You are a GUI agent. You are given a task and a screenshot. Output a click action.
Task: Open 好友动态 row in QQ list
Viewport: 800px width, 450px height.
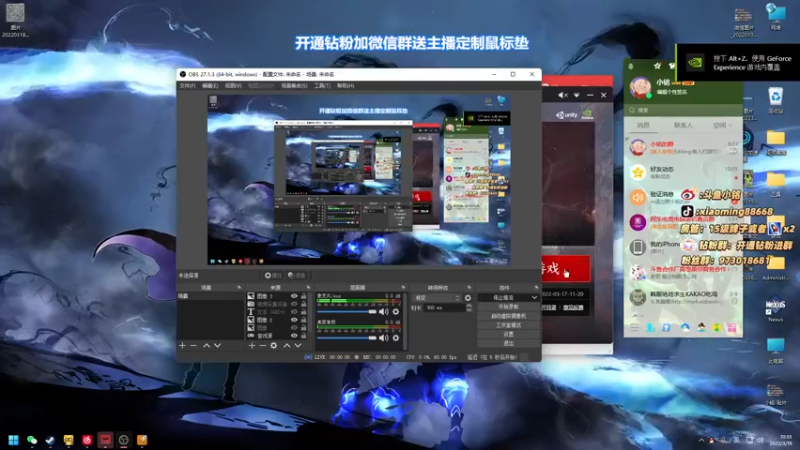pyautogui.click(x=683, y=172)
